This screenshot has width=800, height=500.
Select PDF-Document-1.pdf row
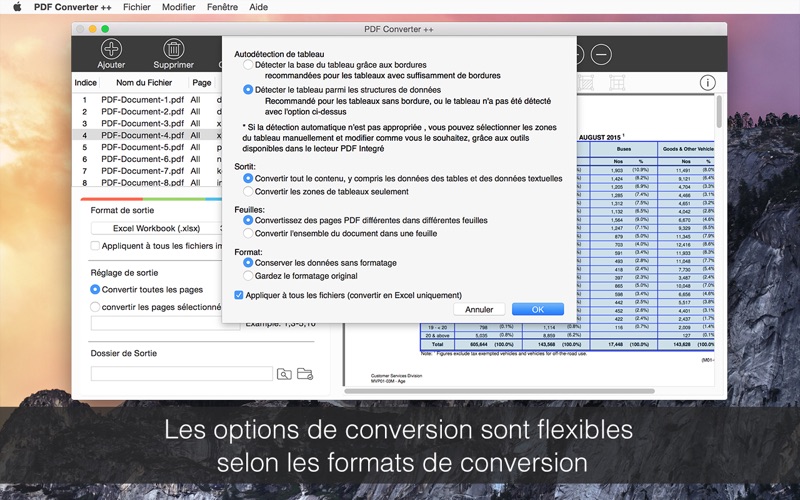pos(148,99)
